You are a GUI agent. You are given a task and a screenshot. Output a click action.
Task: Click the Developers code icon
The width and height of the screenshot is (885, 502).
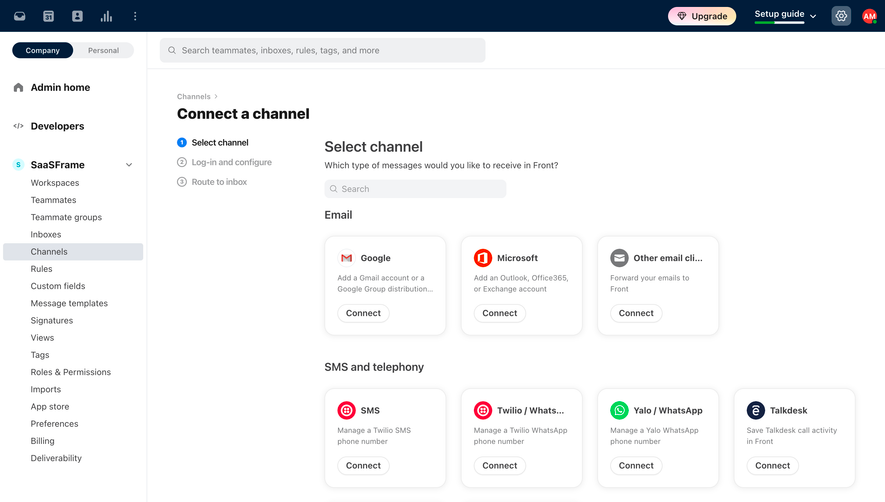point(19,126)
